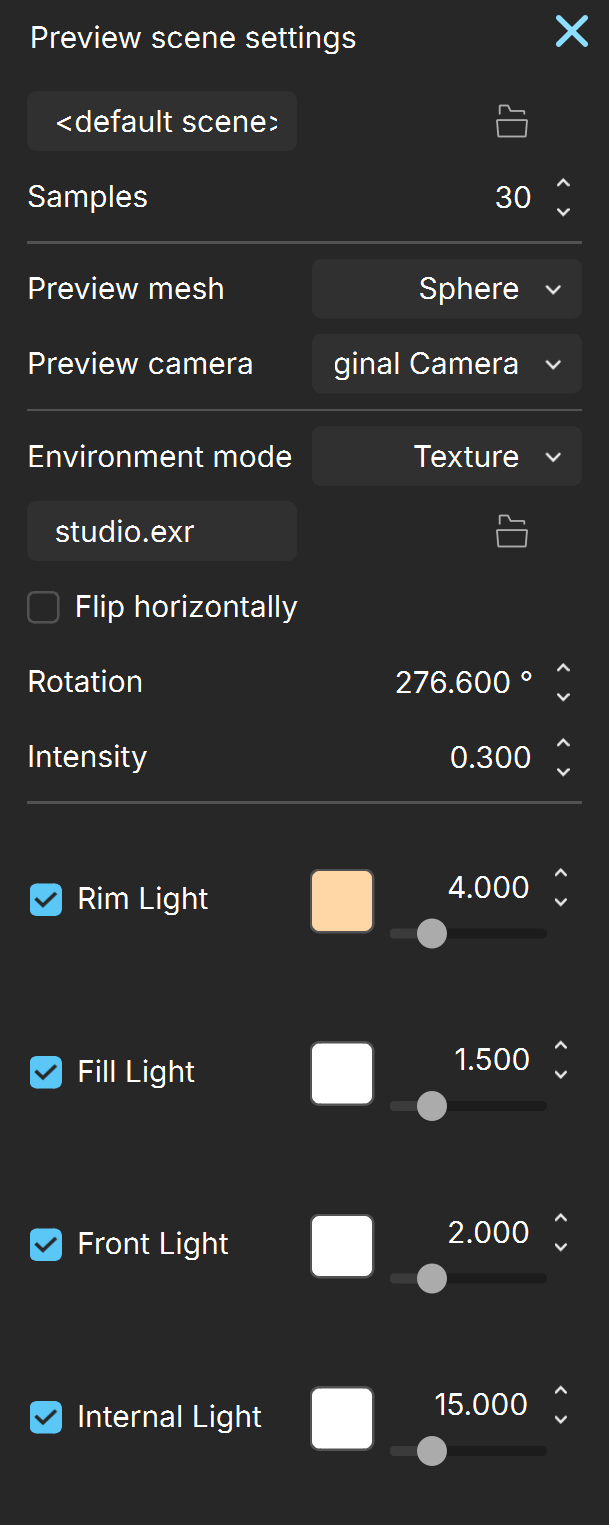Uncheck the Fill Light checkbox
This screenshot has width=609, height=1525.
point(46,1072)
